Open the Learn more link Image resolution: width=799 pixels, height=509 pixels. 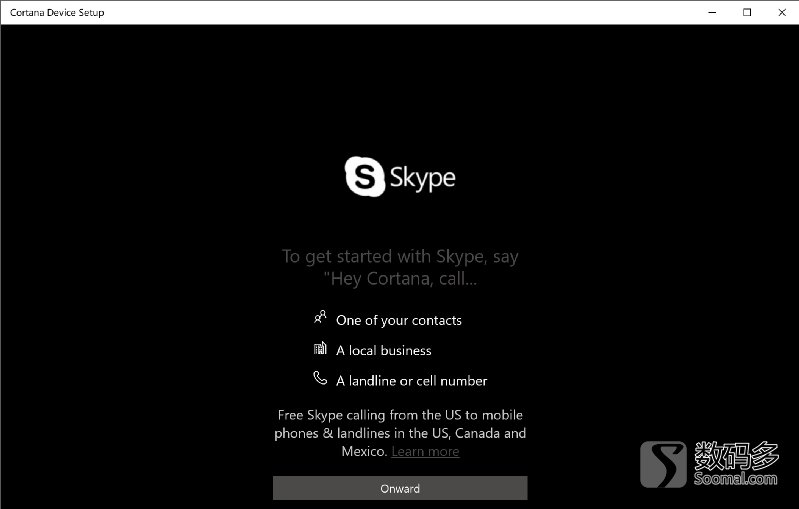425,451
